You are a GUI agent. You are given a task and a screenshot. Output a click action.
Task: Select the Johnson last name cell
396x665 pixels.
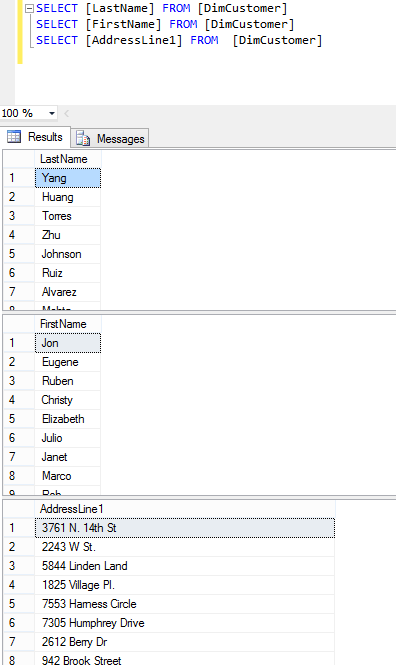(68, 254)
